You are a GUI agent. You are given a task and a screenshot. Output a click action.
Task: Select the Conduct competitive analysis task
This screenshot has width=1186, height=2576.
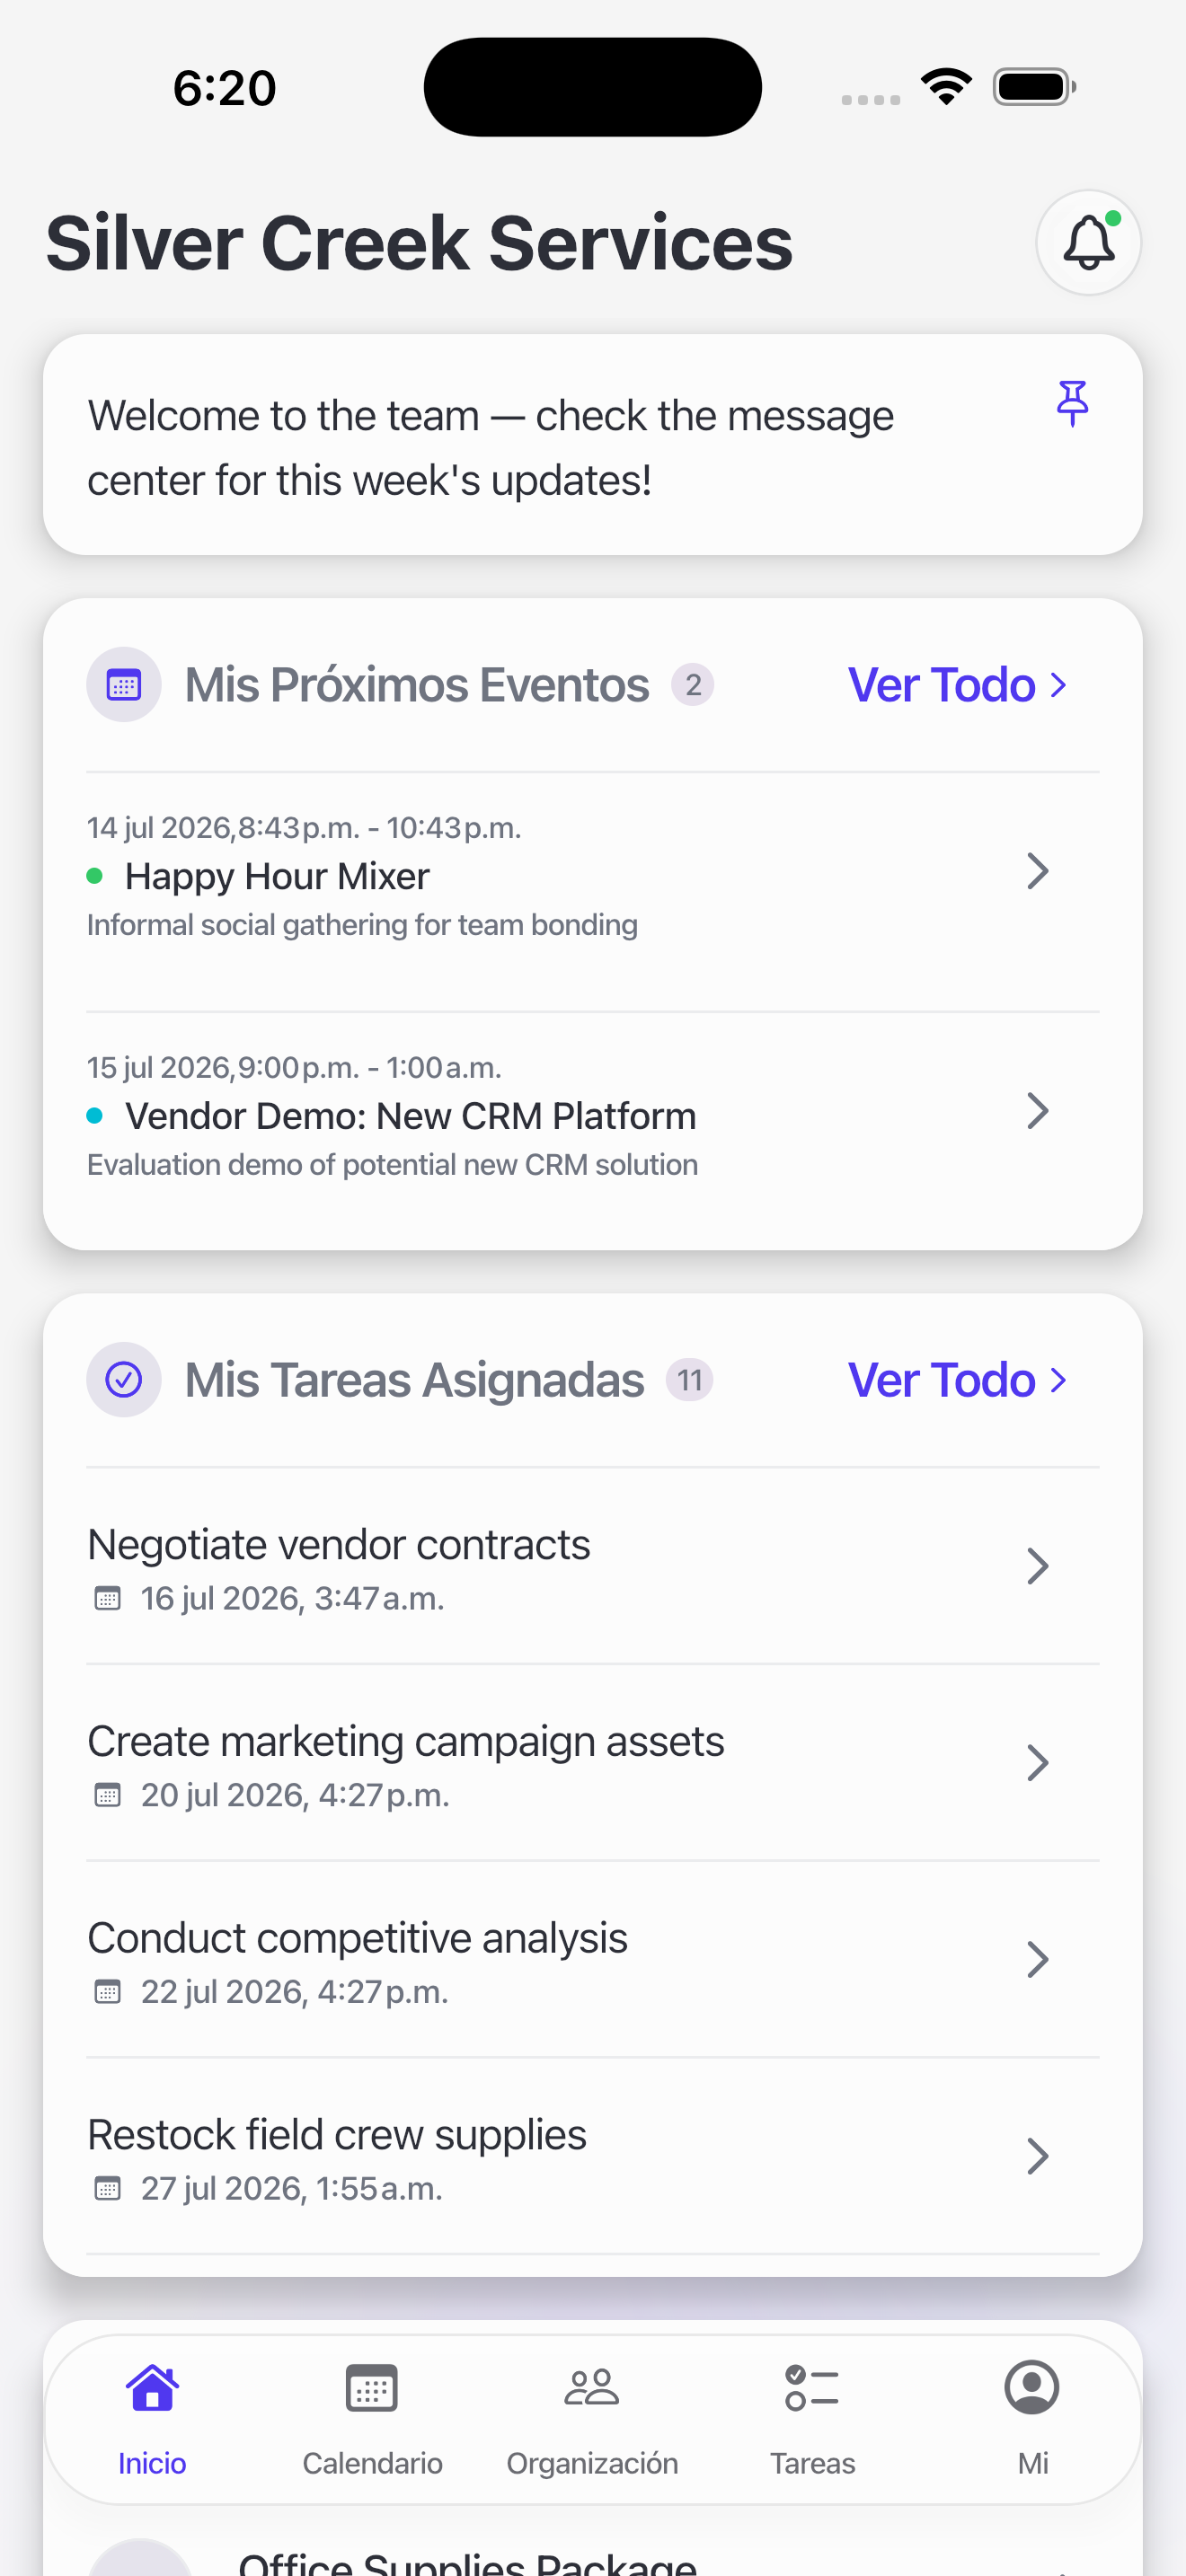tap(593, 1960)
